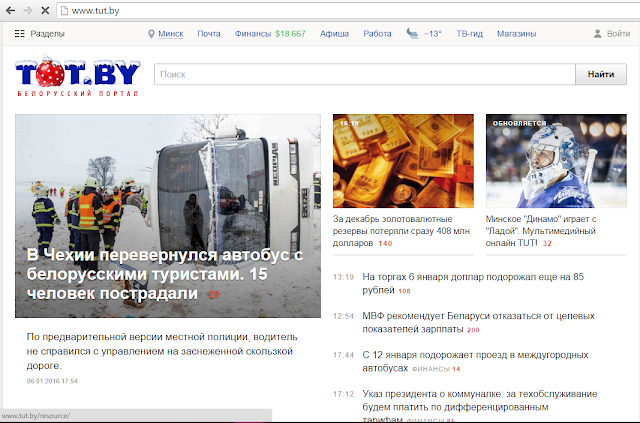Open the Магазины section
The height and width of the screenshot is (423, 640).
pos(516,34)
